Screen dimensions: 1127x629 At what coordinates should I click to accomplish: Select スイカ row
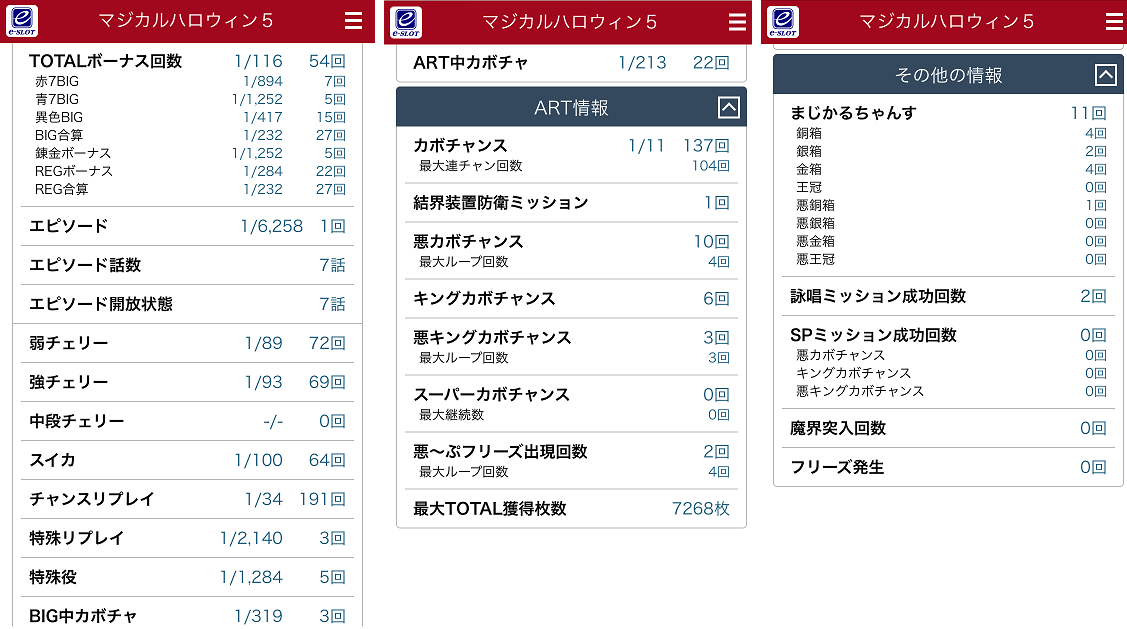(x=187, y=460)
